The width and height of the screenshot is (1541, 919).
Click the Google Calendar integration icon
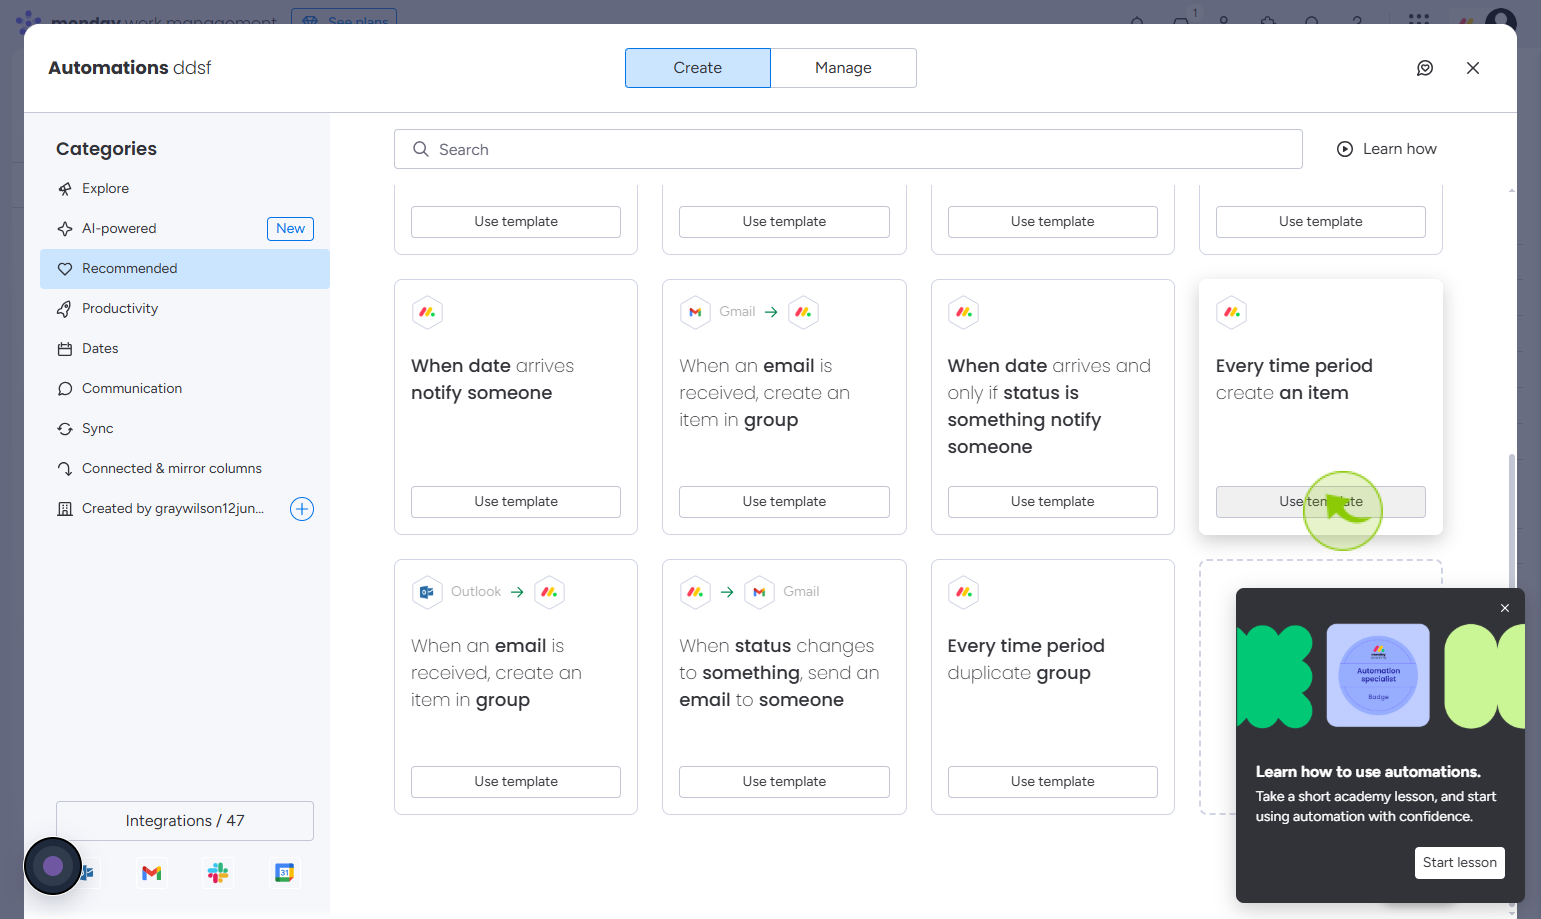pos(285,873)
